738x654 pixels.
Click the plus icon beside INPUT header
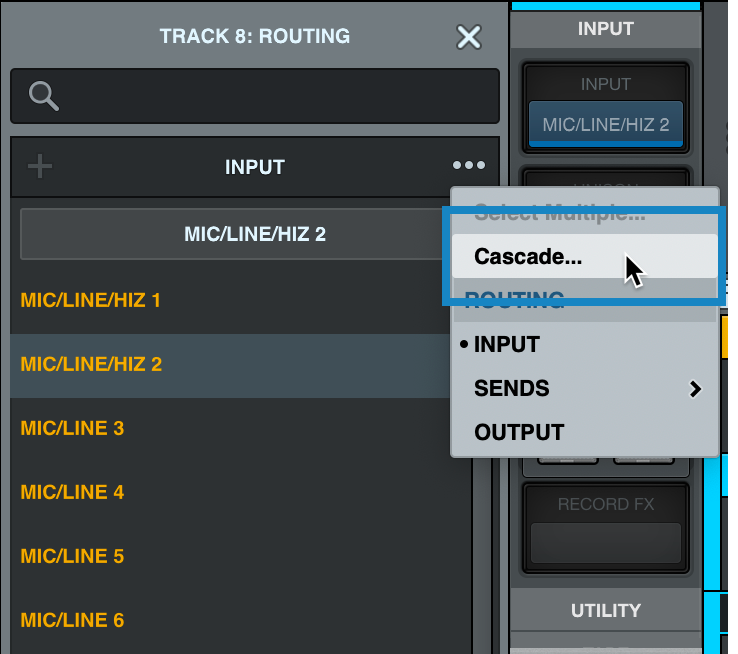point(40,166)
